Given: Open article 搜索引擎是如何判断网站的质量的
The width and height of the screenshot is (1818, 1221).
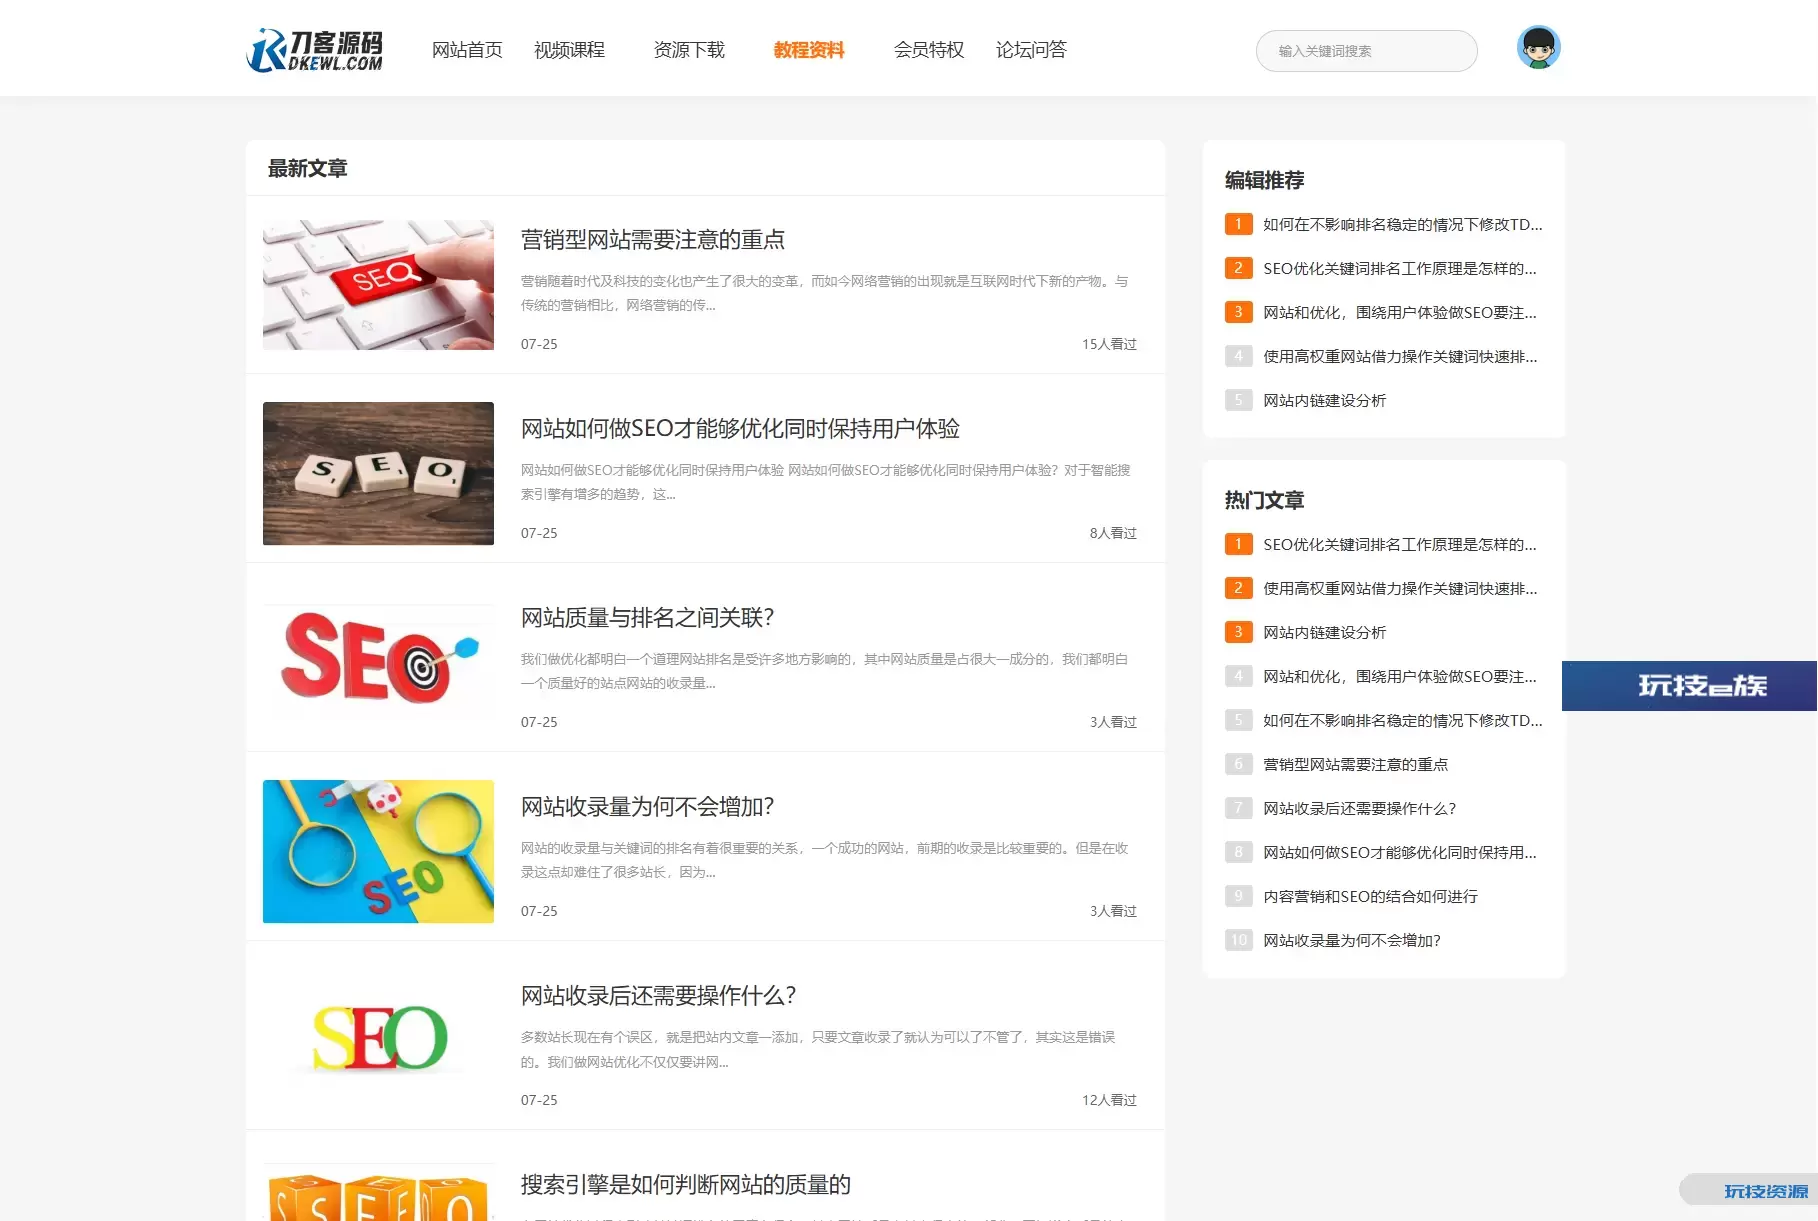Looking at the screenshot, I should click(686, 1184).
